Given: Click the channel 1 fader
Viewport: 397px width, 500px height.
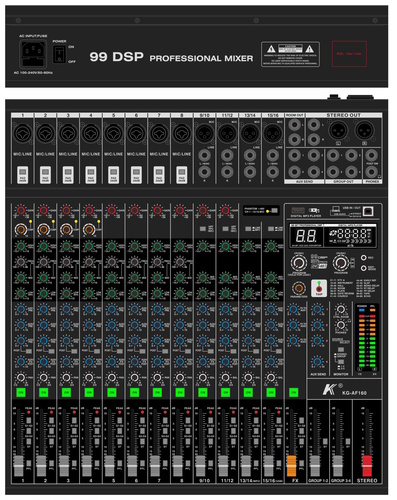Looking at the screenshot, I should pos(18,466).
